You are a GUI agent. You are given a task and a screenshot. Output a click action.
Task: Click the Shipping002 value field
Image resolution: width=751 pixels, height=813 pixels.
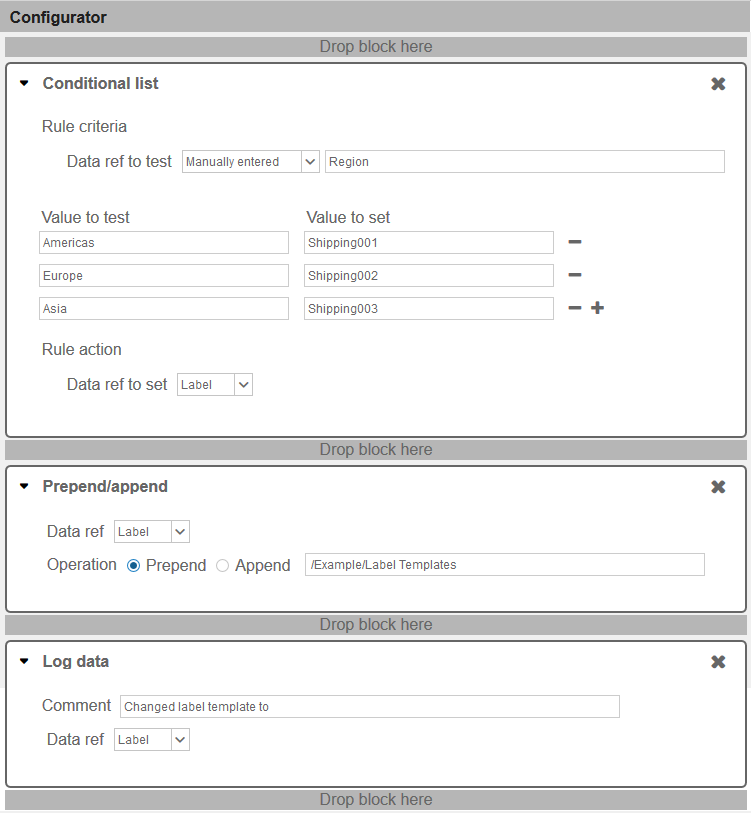[428, 276]
